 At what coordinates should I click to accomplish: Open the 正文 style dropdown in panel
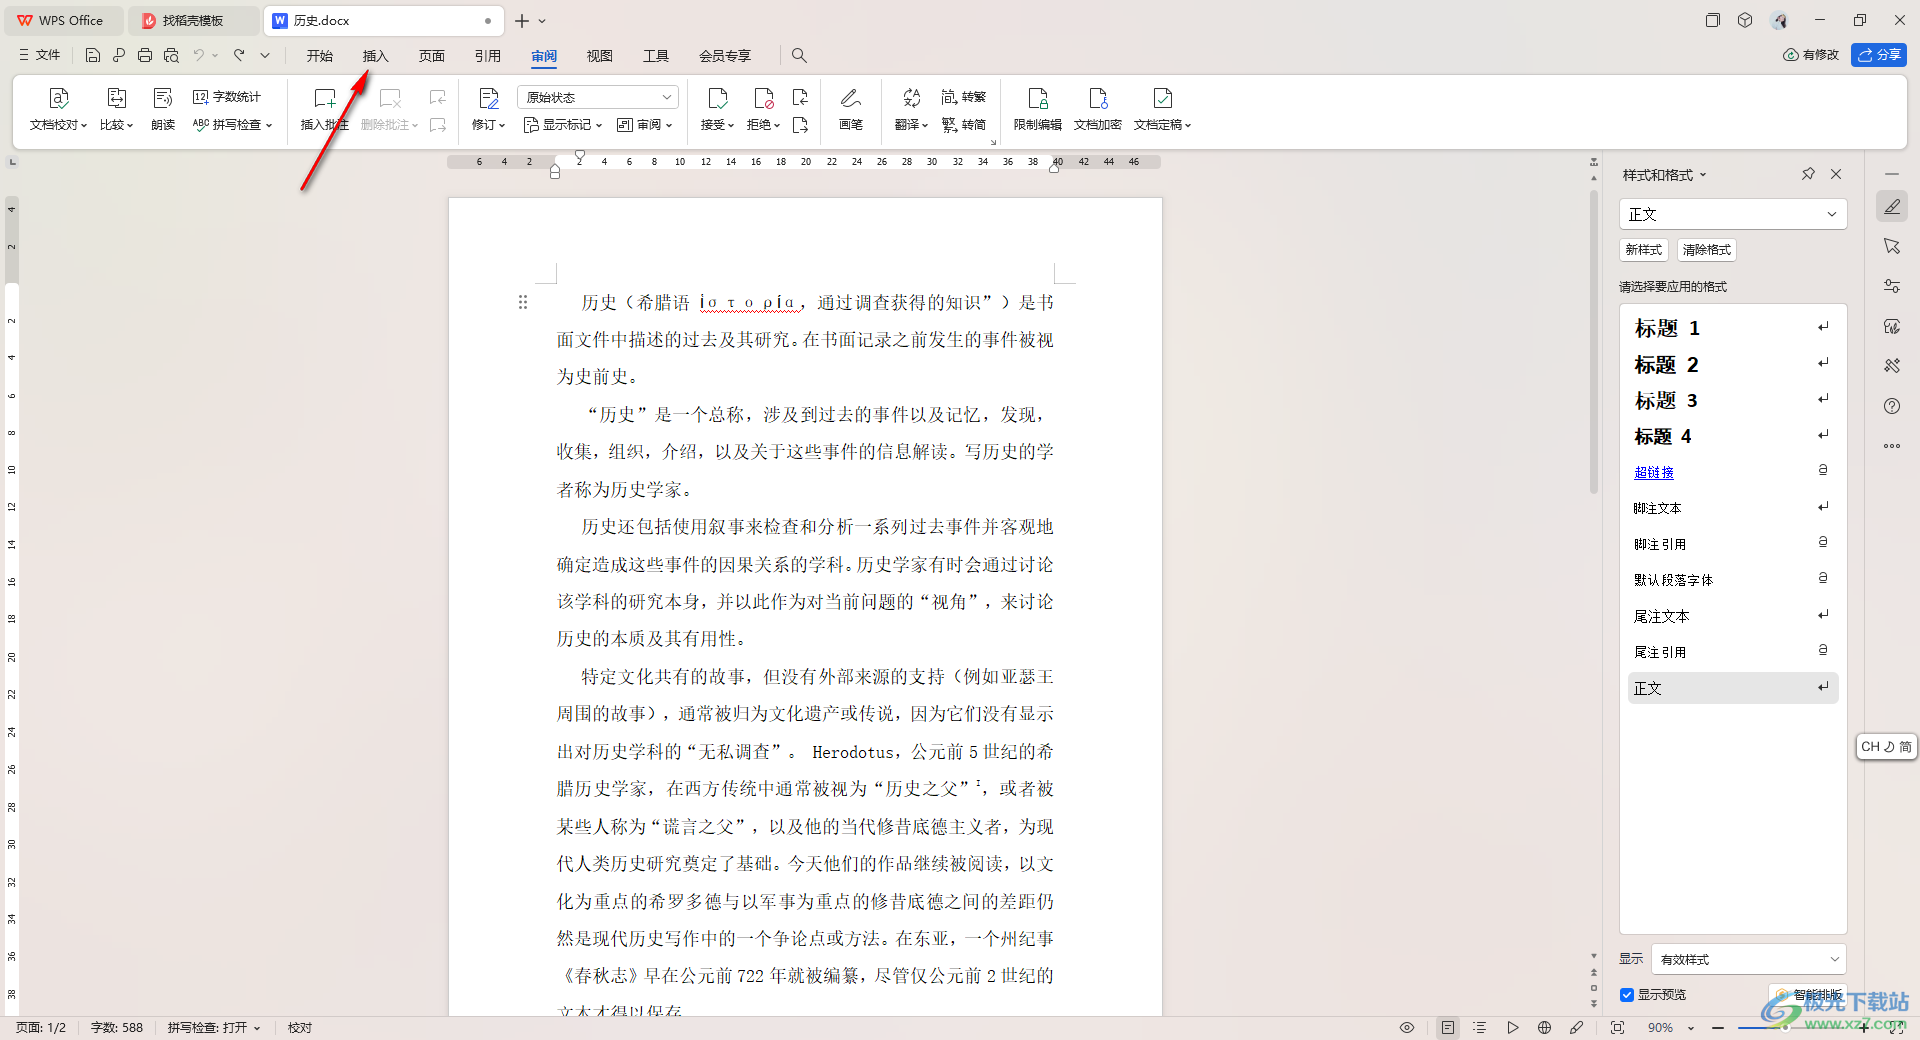click(1733, 214)
